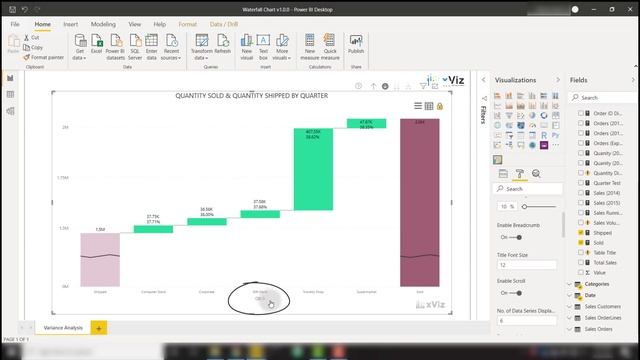The image size is (640, 360).
Task: Click the Title Font Size field
Action: [x=527, y=265]
